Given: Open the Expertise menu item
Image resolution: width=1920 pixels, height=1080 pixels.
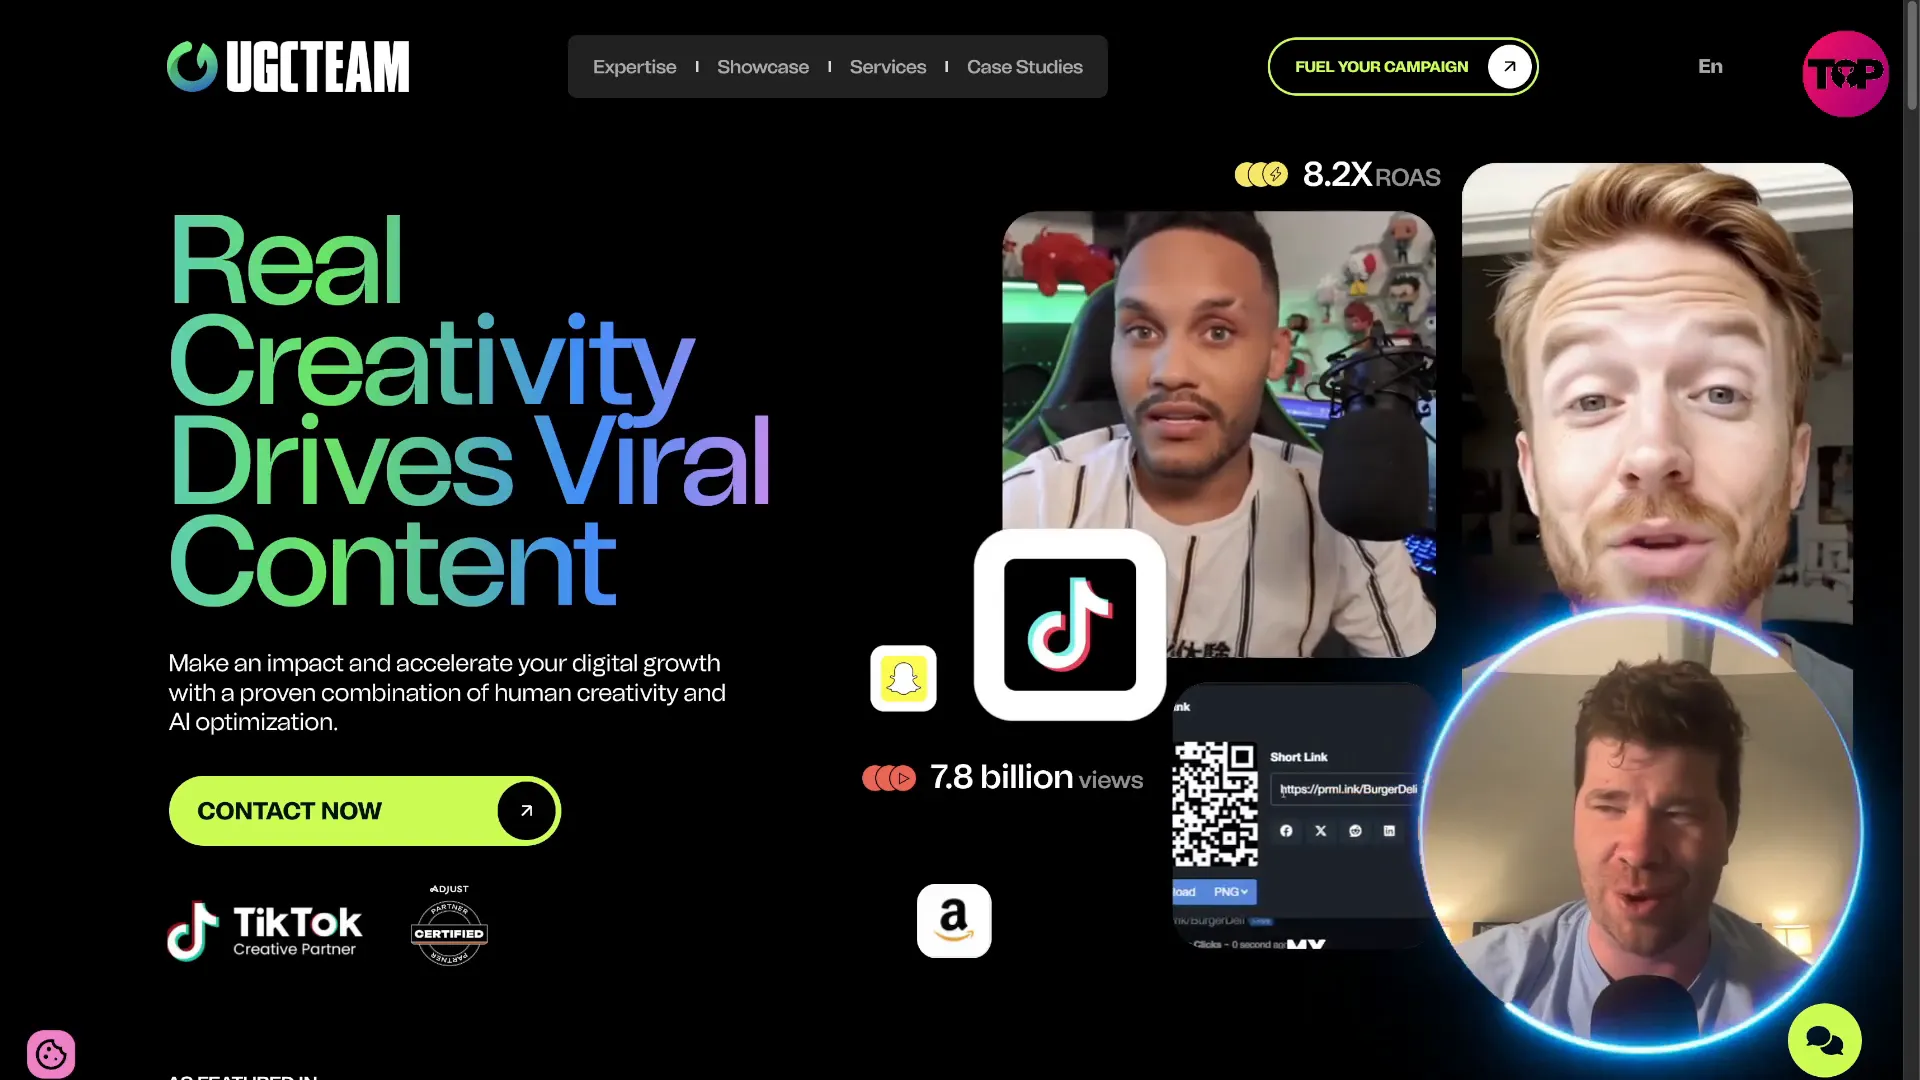Looking at the screenshot, I should 634,67.
